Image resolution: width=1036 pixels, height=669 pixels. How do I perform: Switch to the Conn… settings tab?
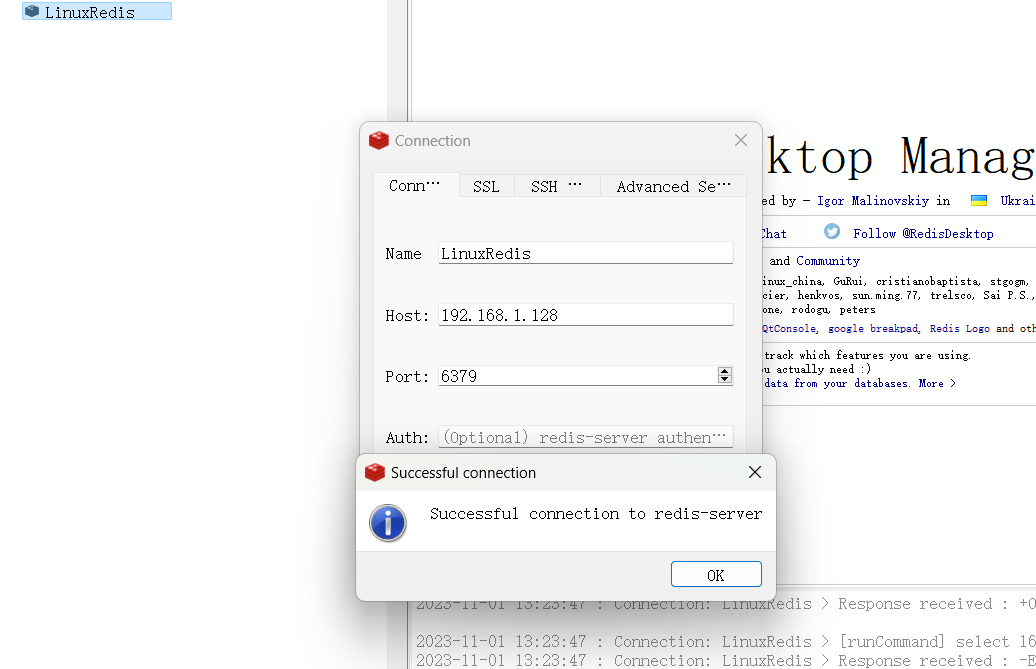(x=416, y=186)
